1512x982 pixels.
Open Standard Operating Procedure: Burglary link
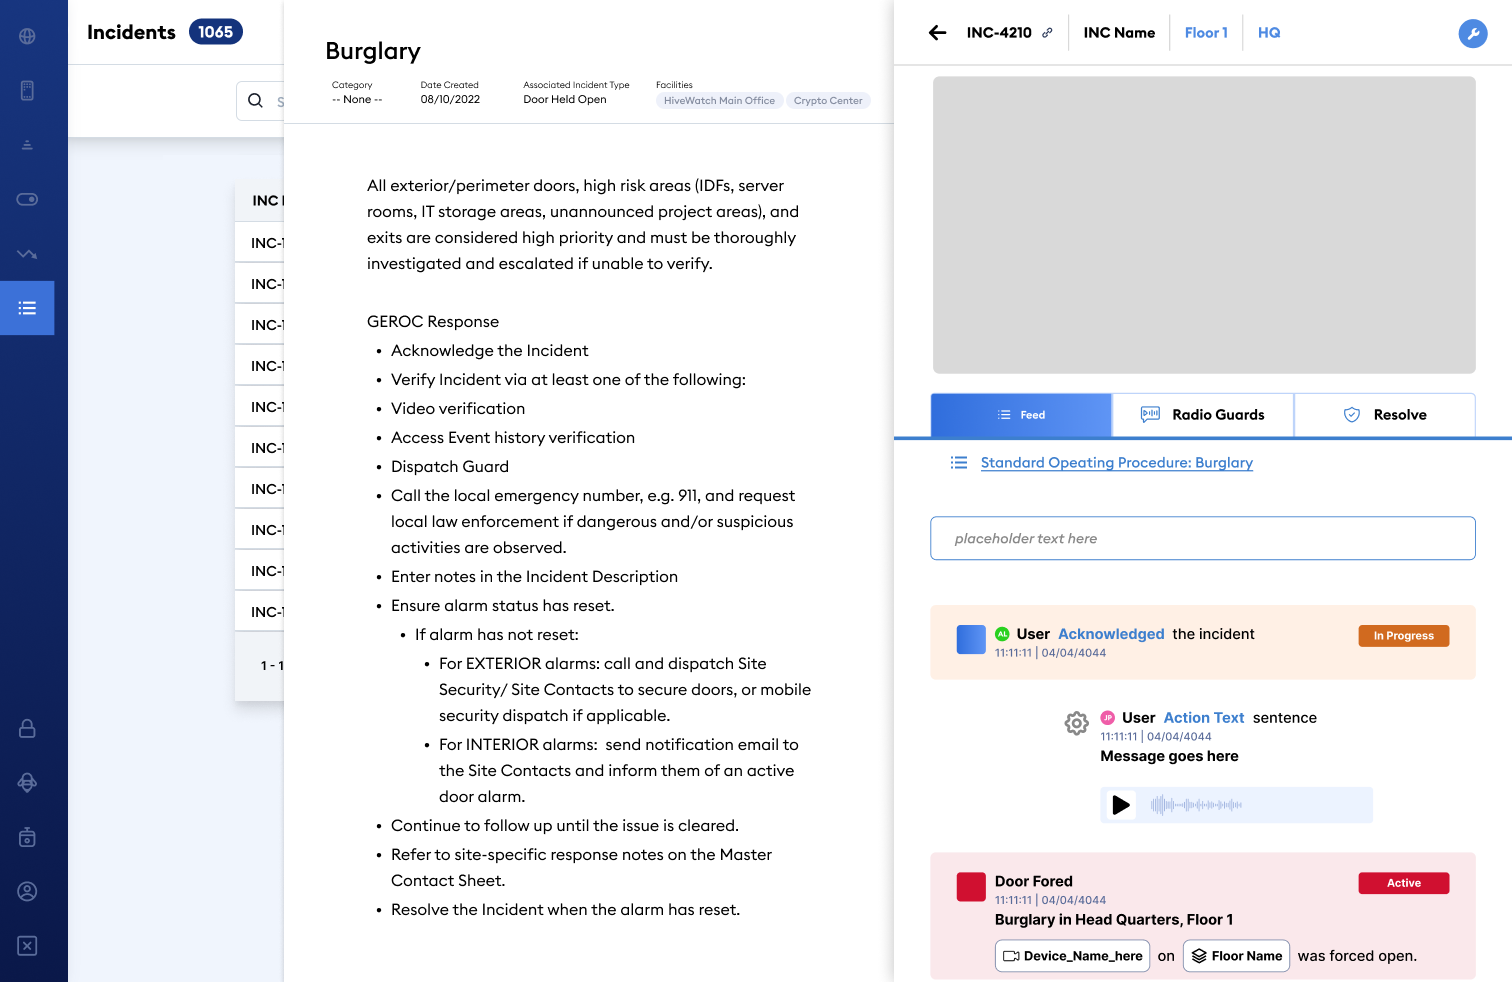1116,463
